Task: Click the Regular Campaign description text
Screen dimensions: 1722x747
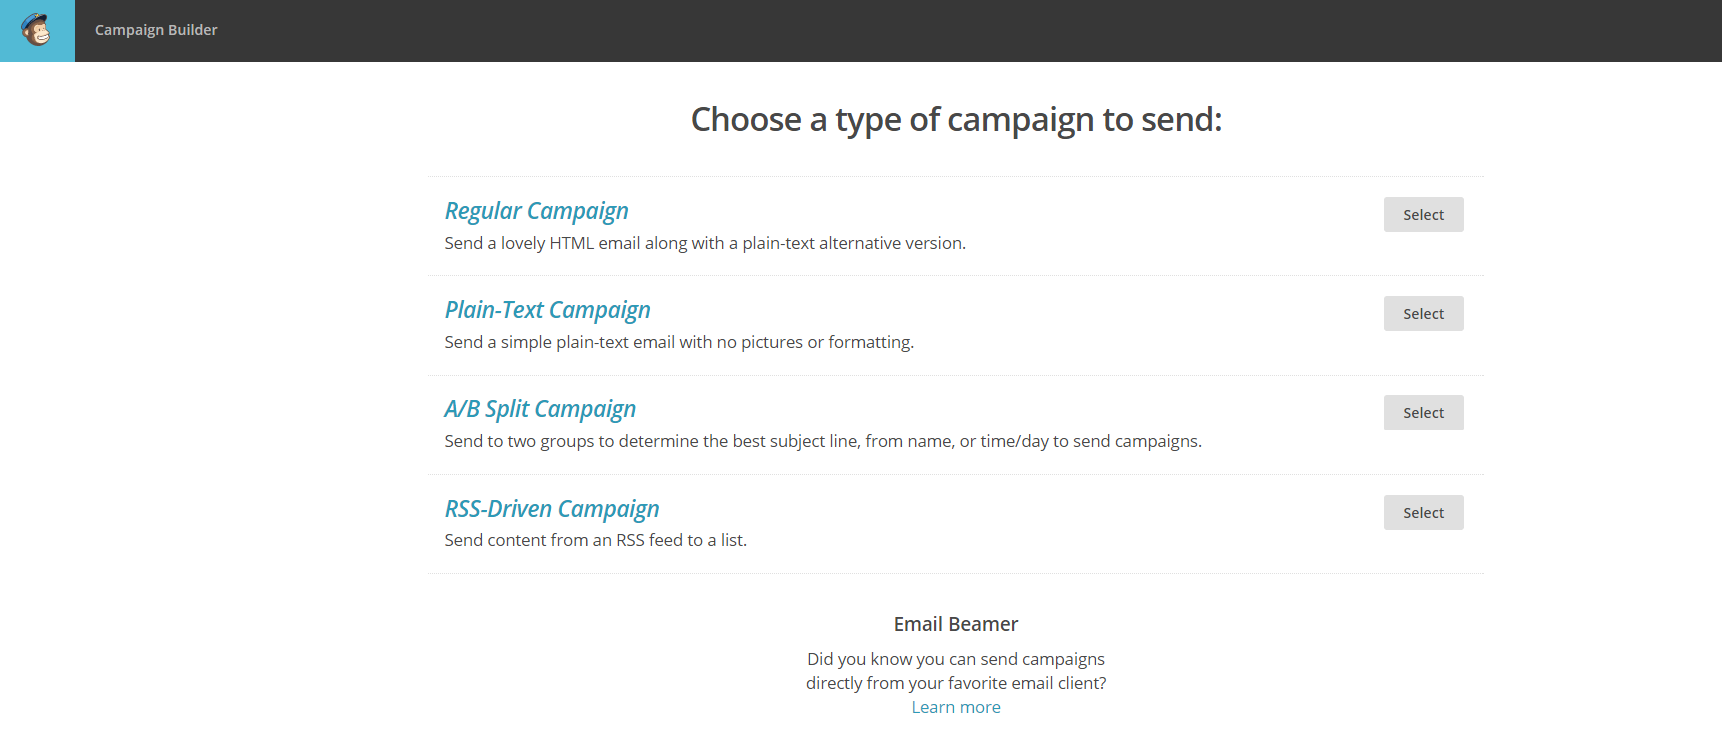Action: pos(705,243)
